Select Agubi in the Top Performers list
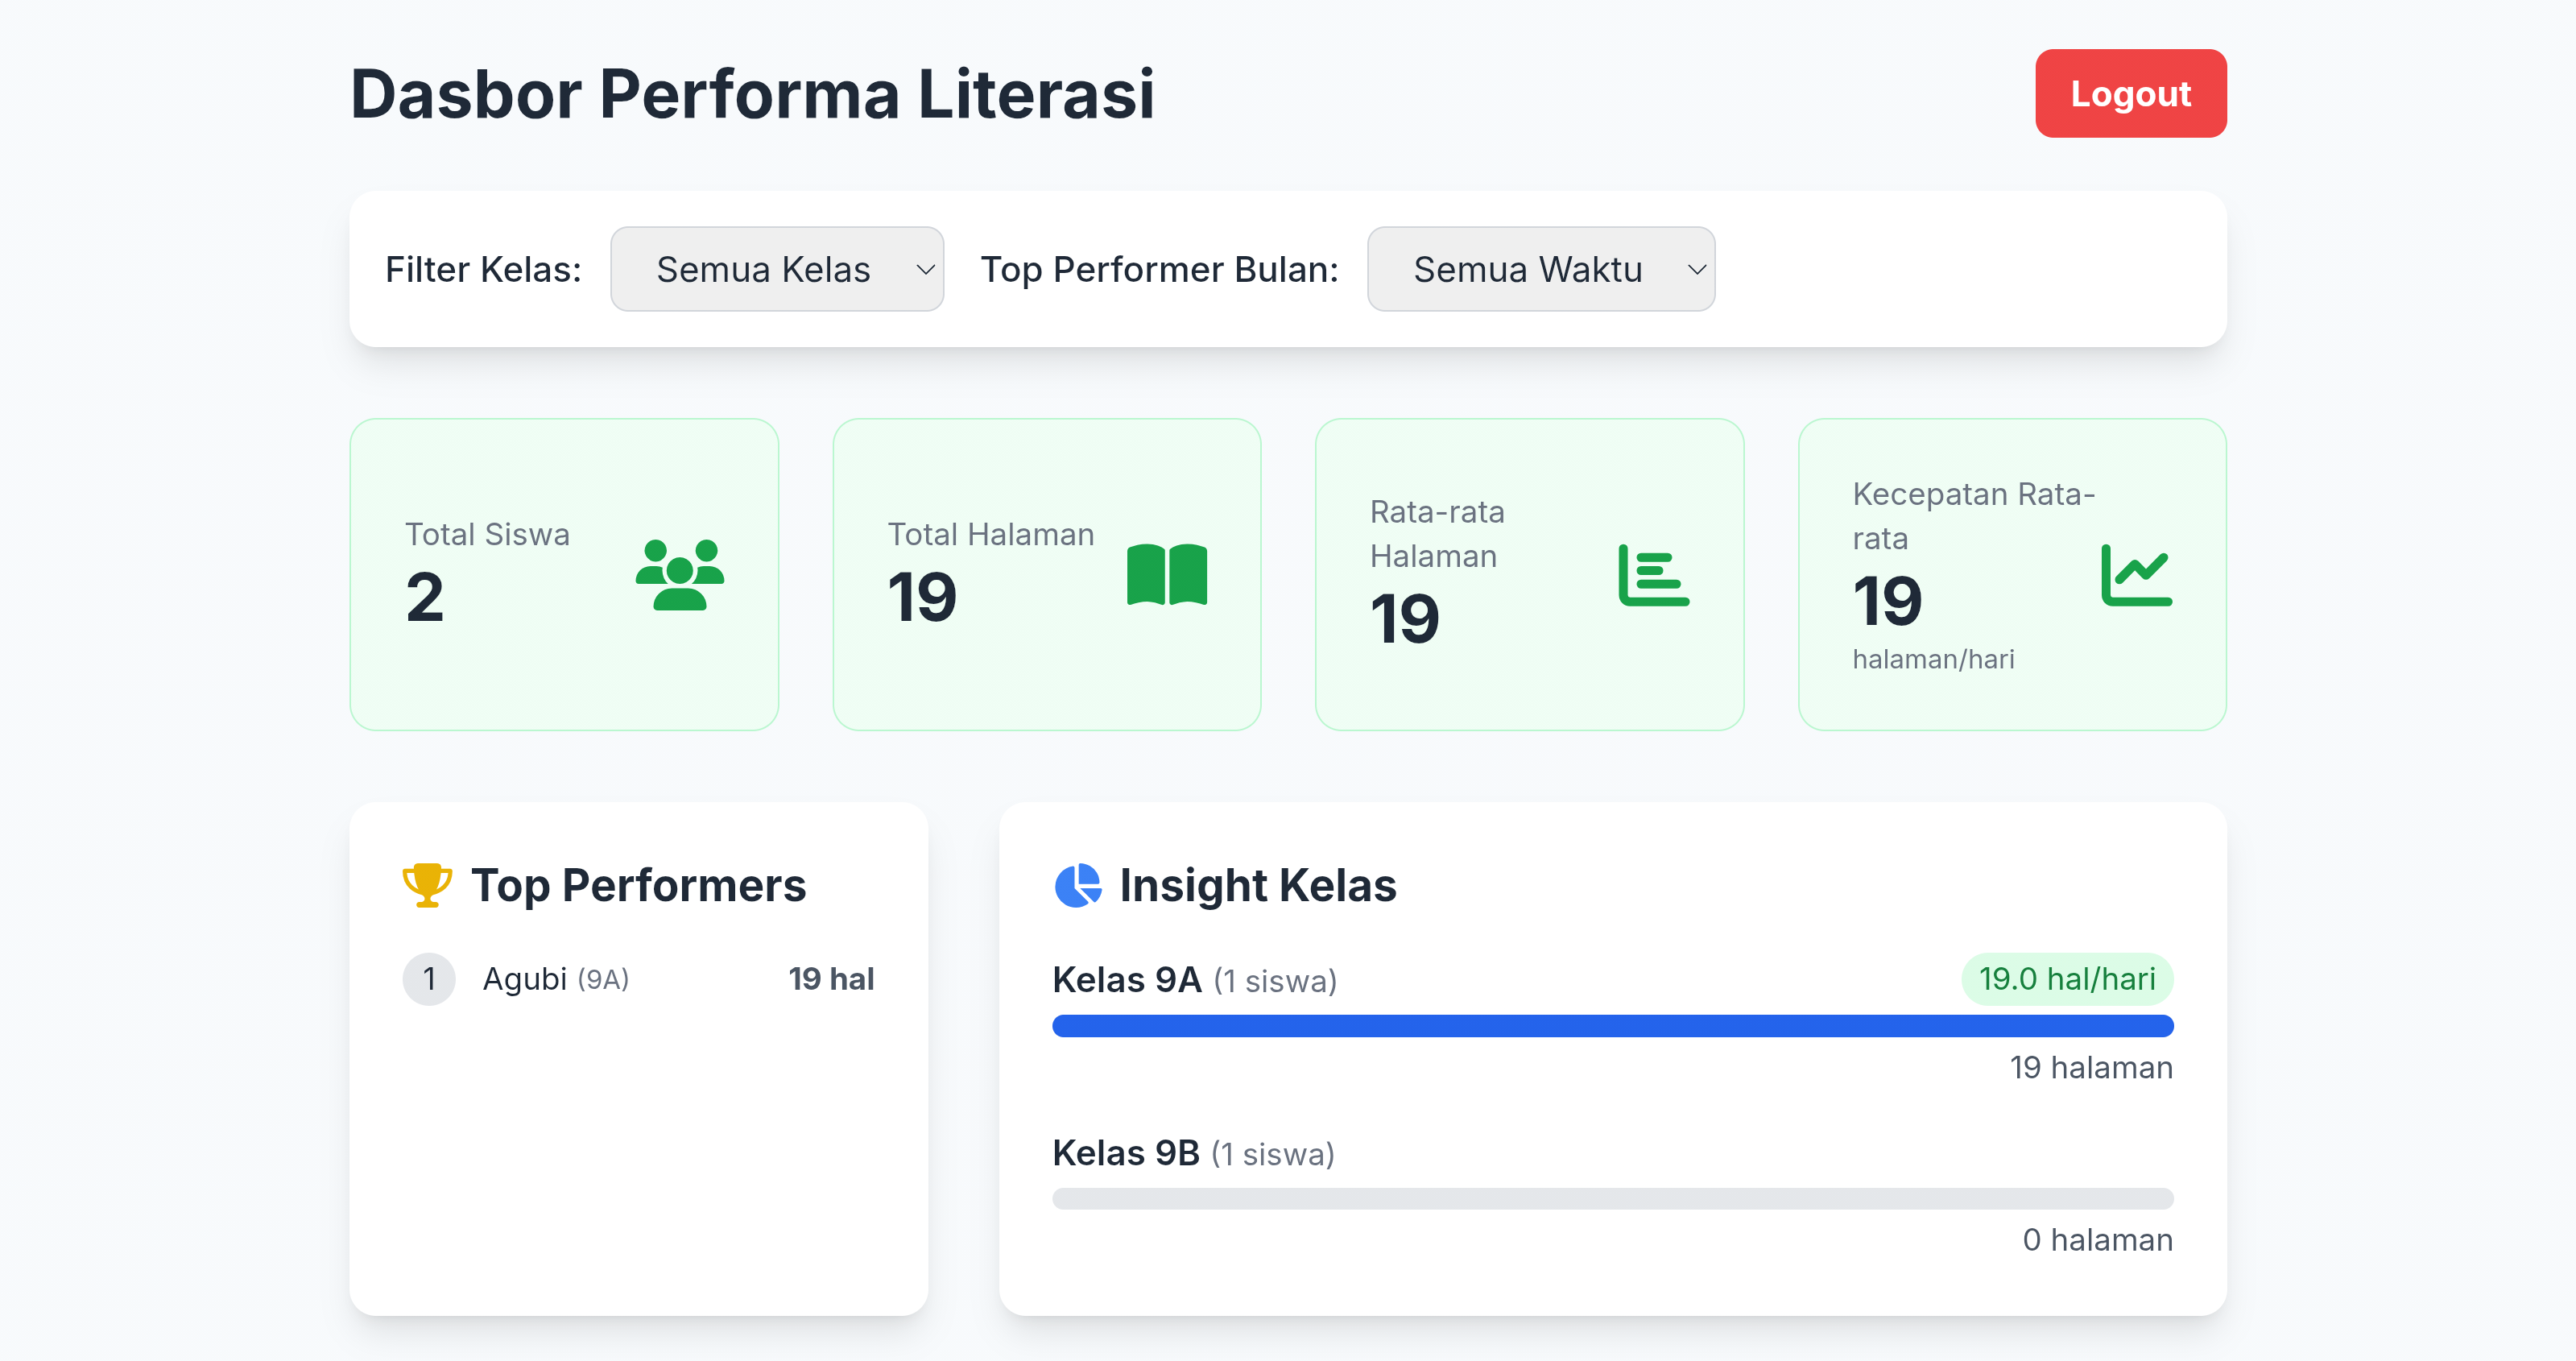This screenshot has width=2576, height=1361. pyautogui.click(x=526, y=978)
